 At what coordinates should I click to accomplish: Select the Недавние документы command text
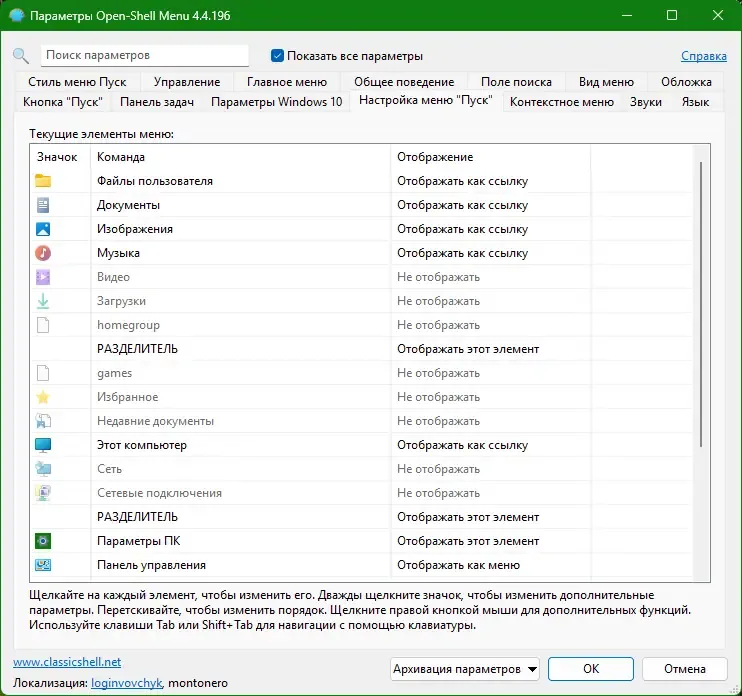click(155, 421)
